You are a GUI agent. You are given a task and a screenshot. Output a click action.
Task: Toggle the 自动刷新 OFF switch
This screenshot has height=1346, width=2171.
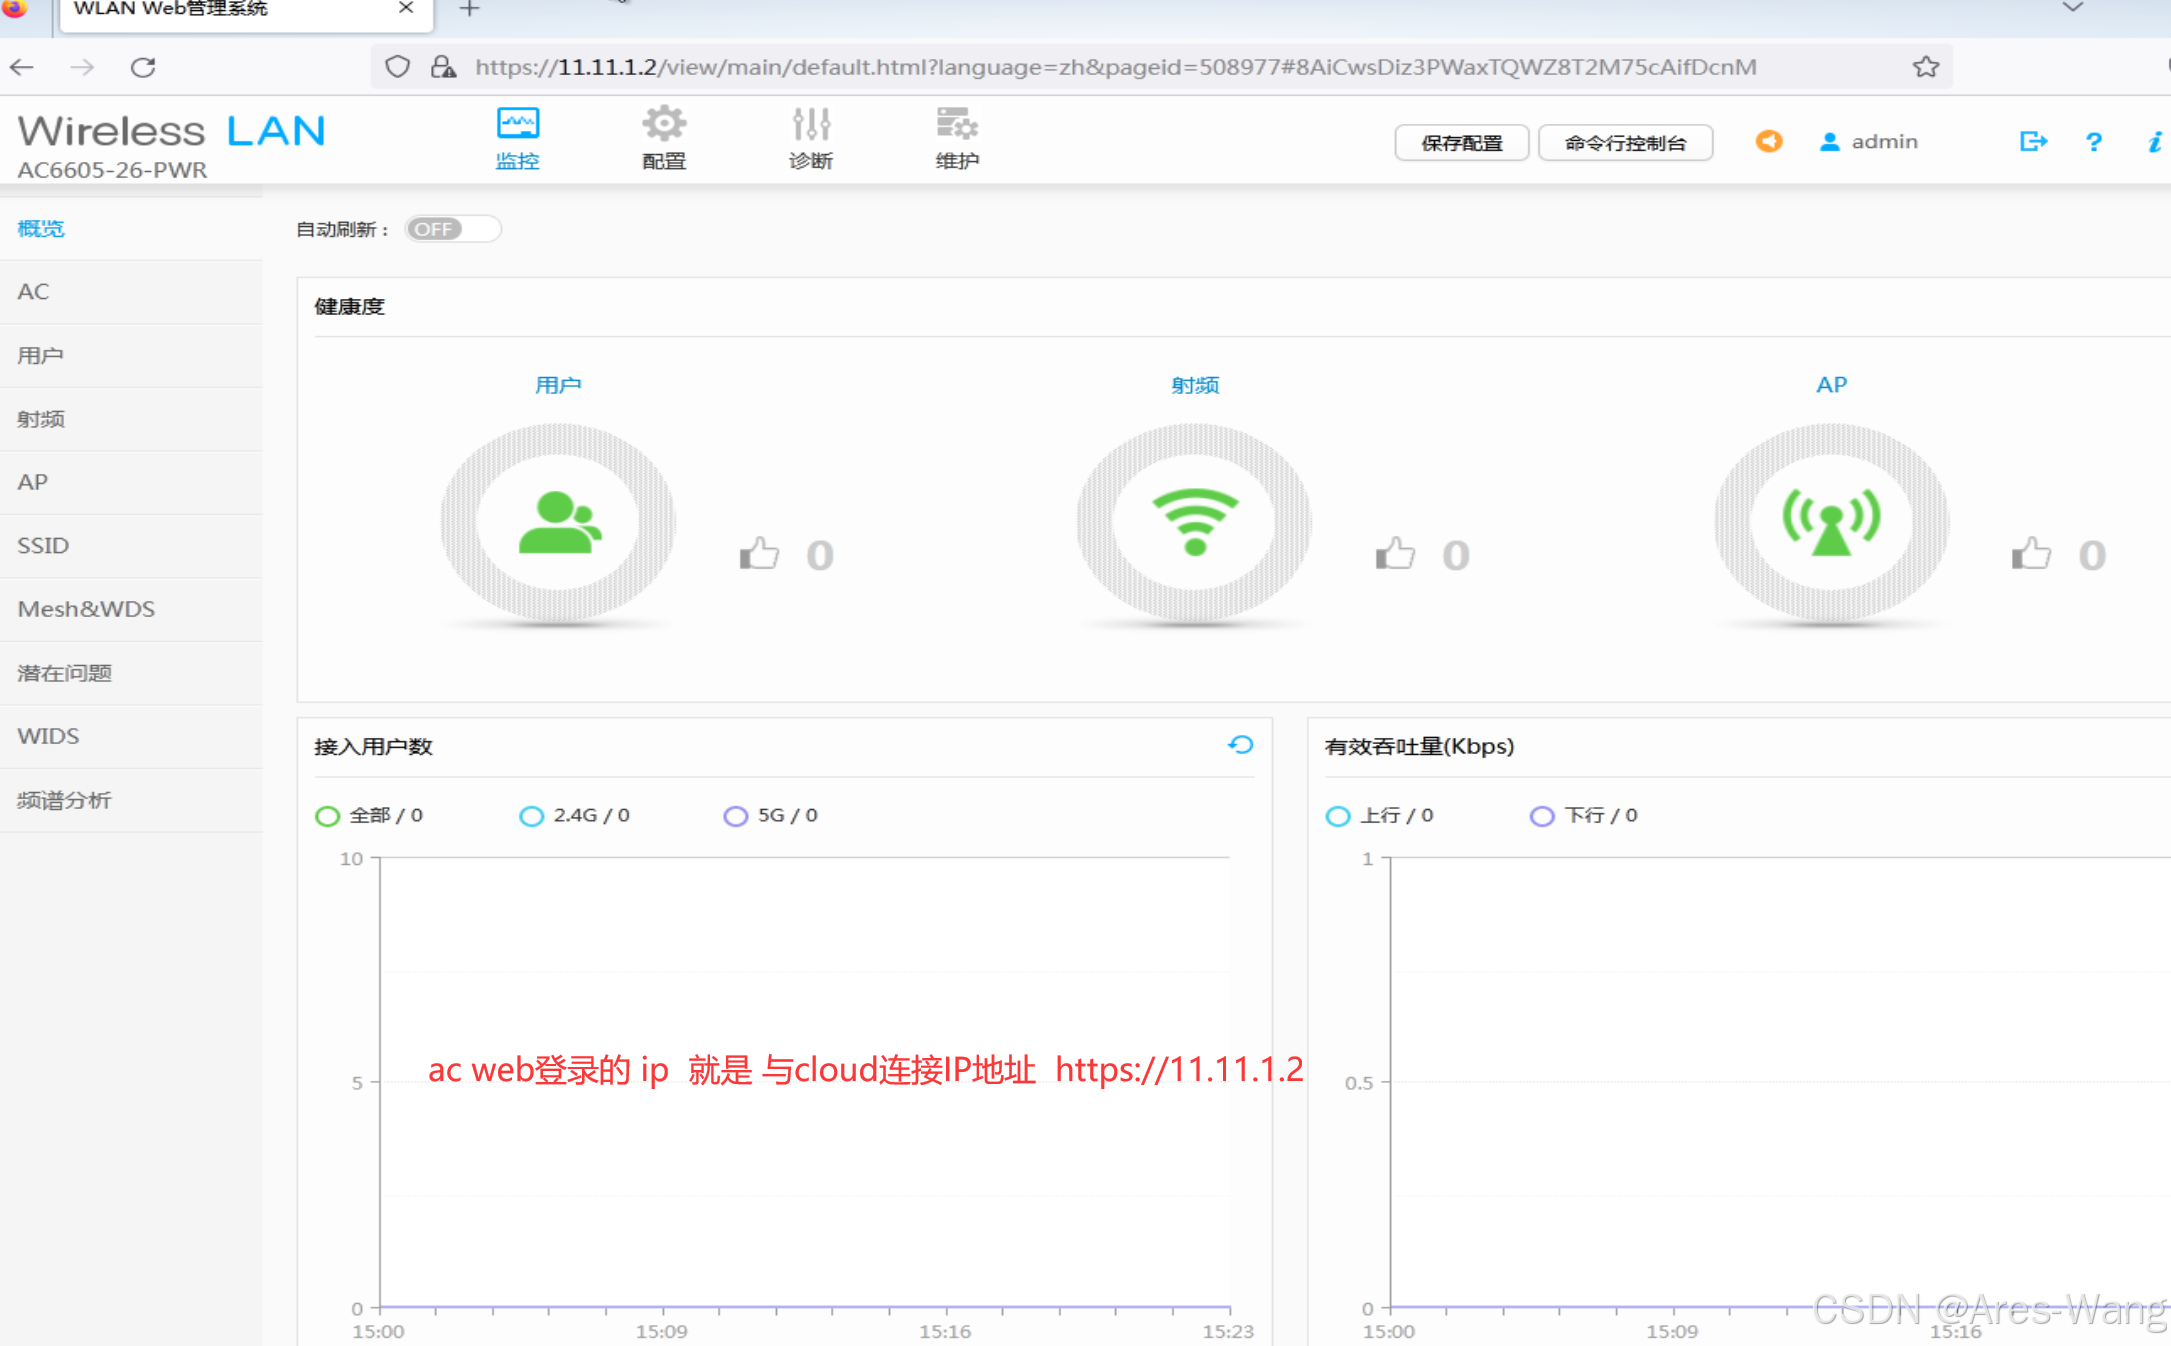tap(452, 229)
